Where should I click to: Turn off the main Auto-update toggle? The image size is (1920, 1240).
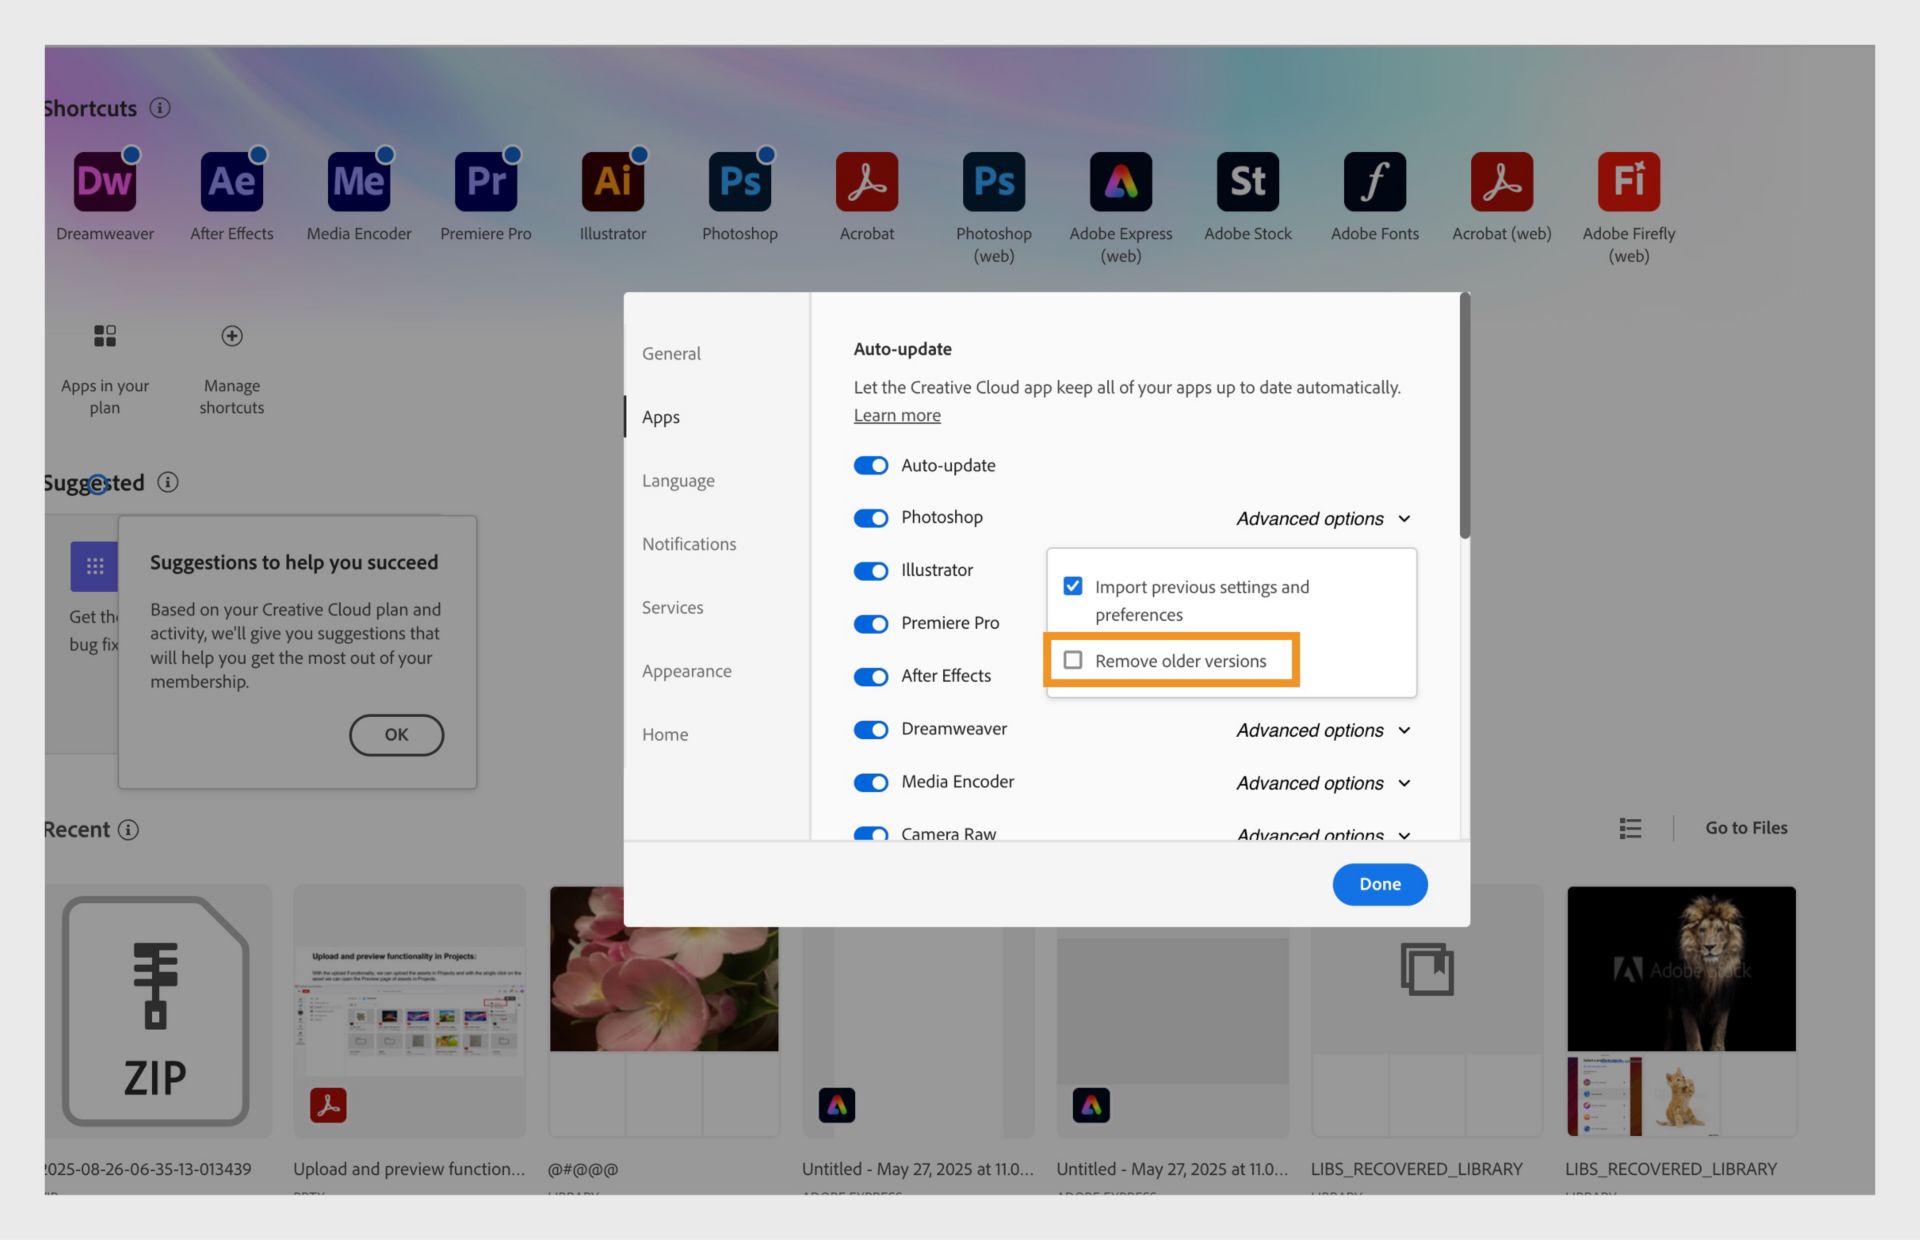click(870, 465)
